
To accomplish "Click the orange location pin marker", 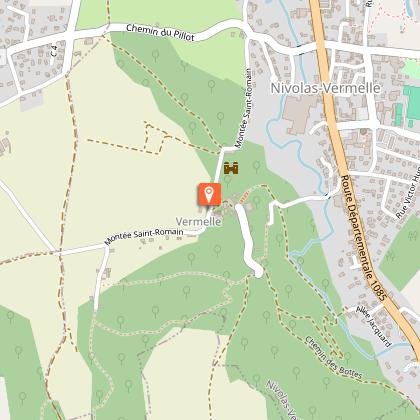I will click(x=209, y=194).
